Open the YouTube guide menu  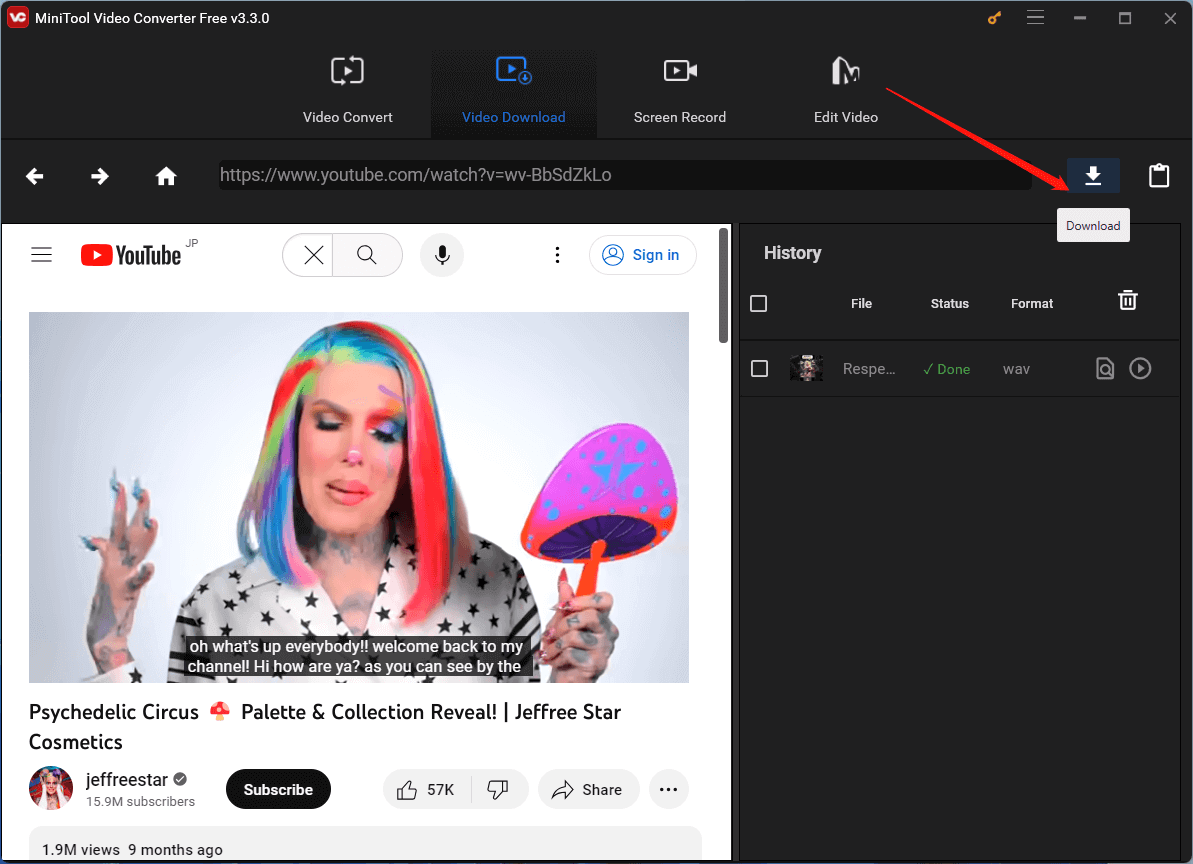pyautogui.click(x=42, y=255)
